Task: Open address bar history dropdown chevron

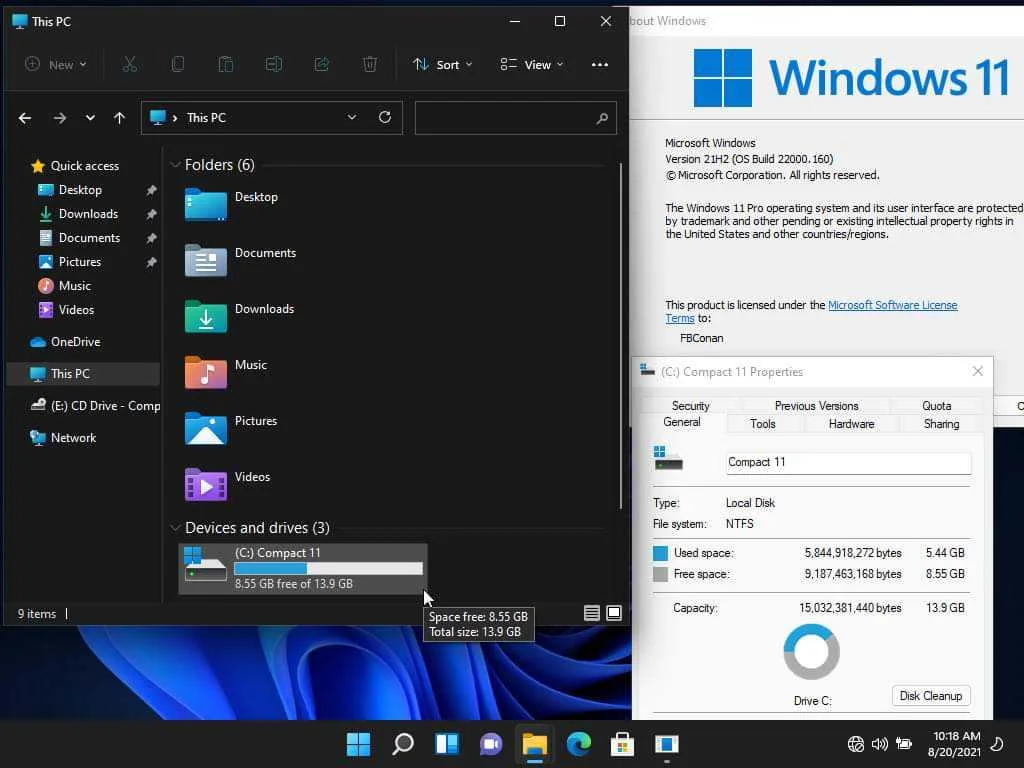Action: (352, 117)
